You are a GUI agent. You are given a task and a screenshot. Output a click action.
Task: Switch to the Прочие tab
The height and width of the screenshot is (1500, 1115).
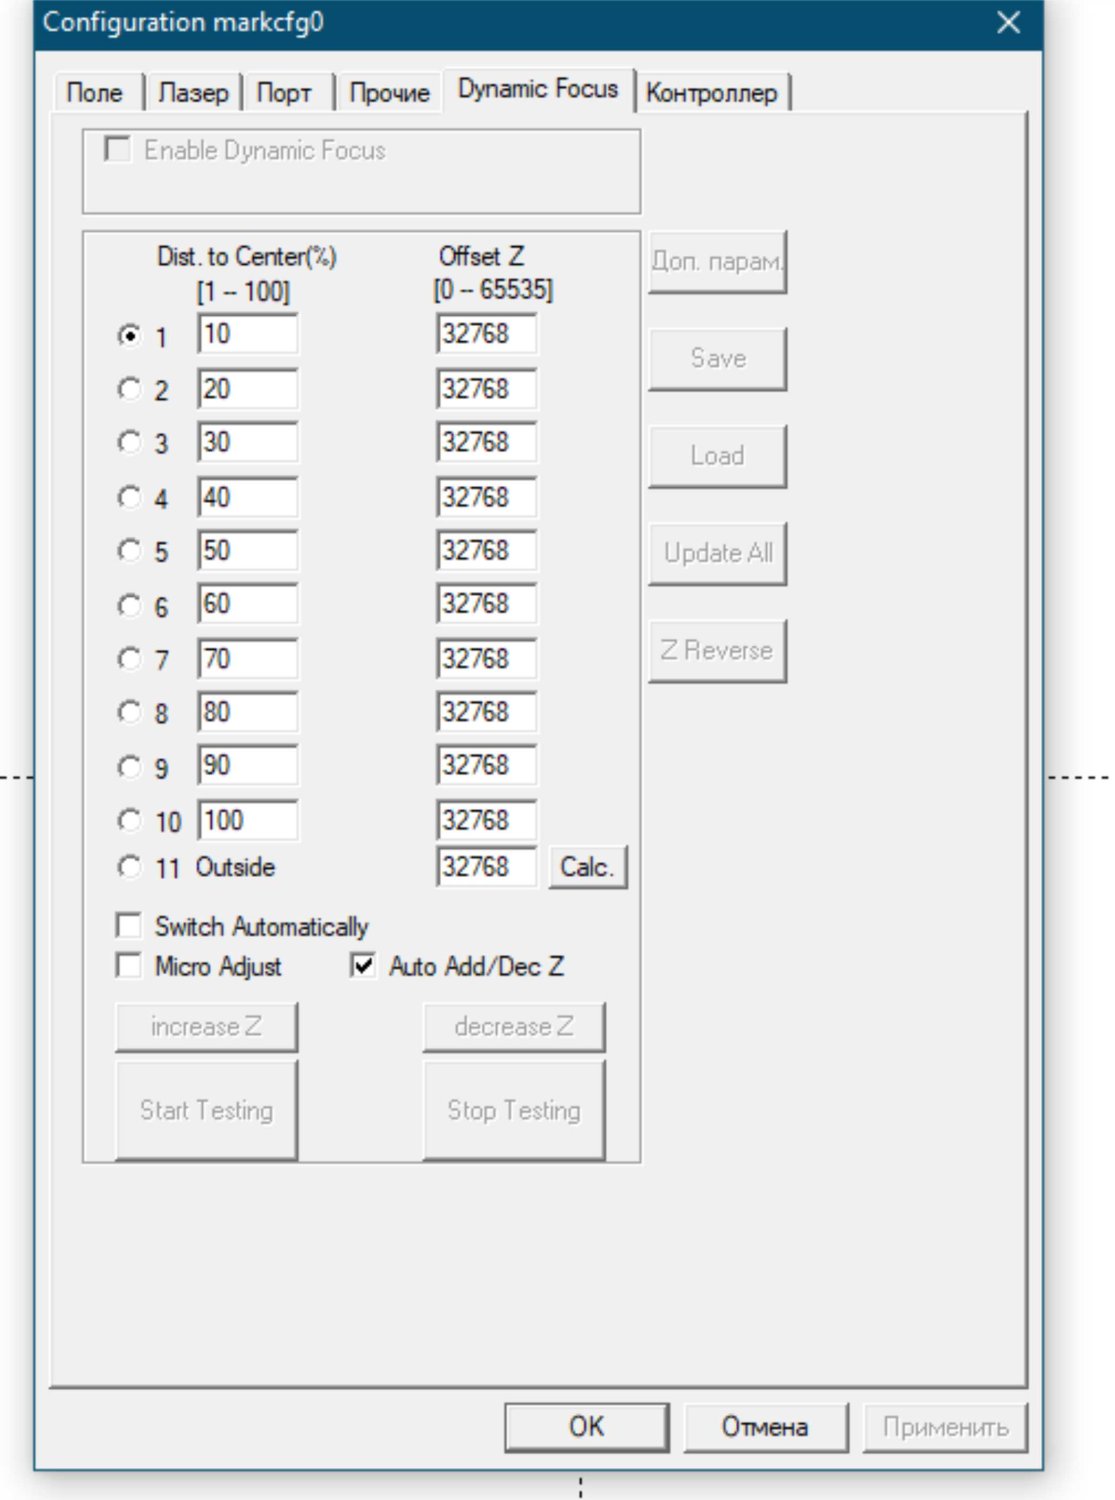click(389, 93)
